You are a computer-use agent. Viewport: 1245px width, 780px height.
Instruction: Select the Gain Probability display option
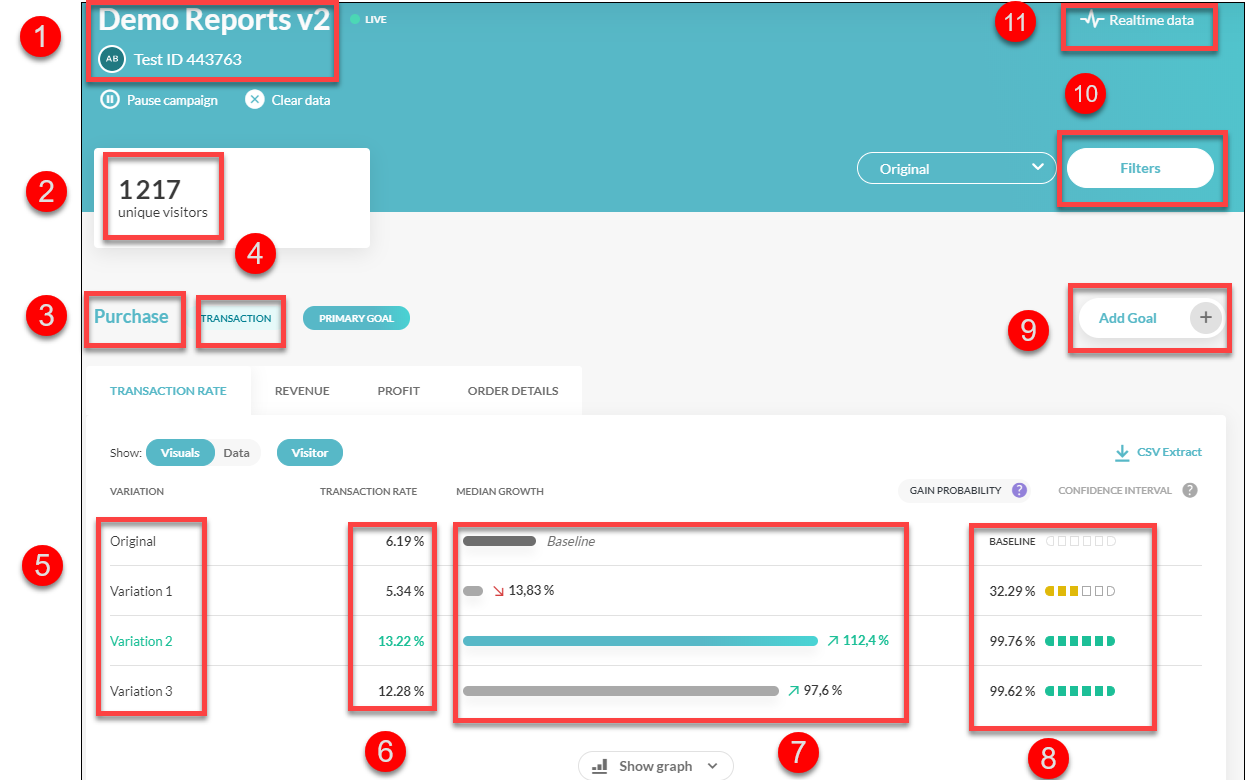tap(953, 491)
